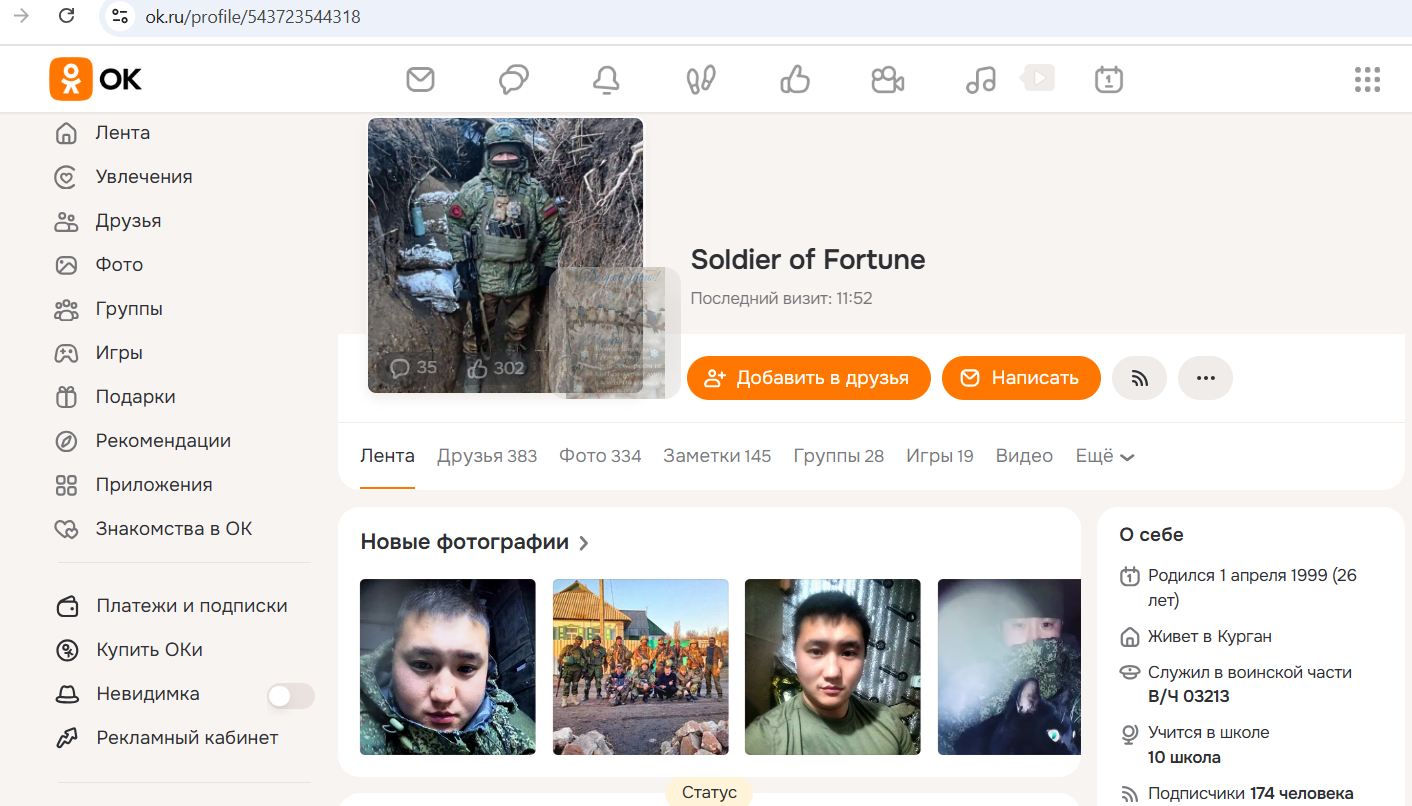Open the three-dot more actions menu
The height and width of the screenshot is (806, 1412).
pyautogui.click(x=1205, y=378)
